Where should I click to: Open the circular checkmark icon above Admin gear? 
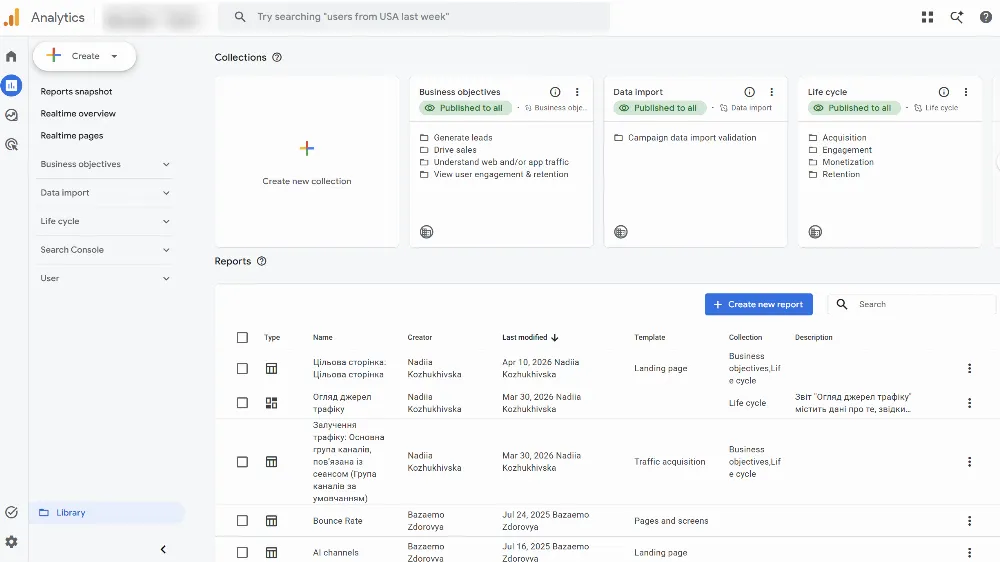tap(11, 512)
